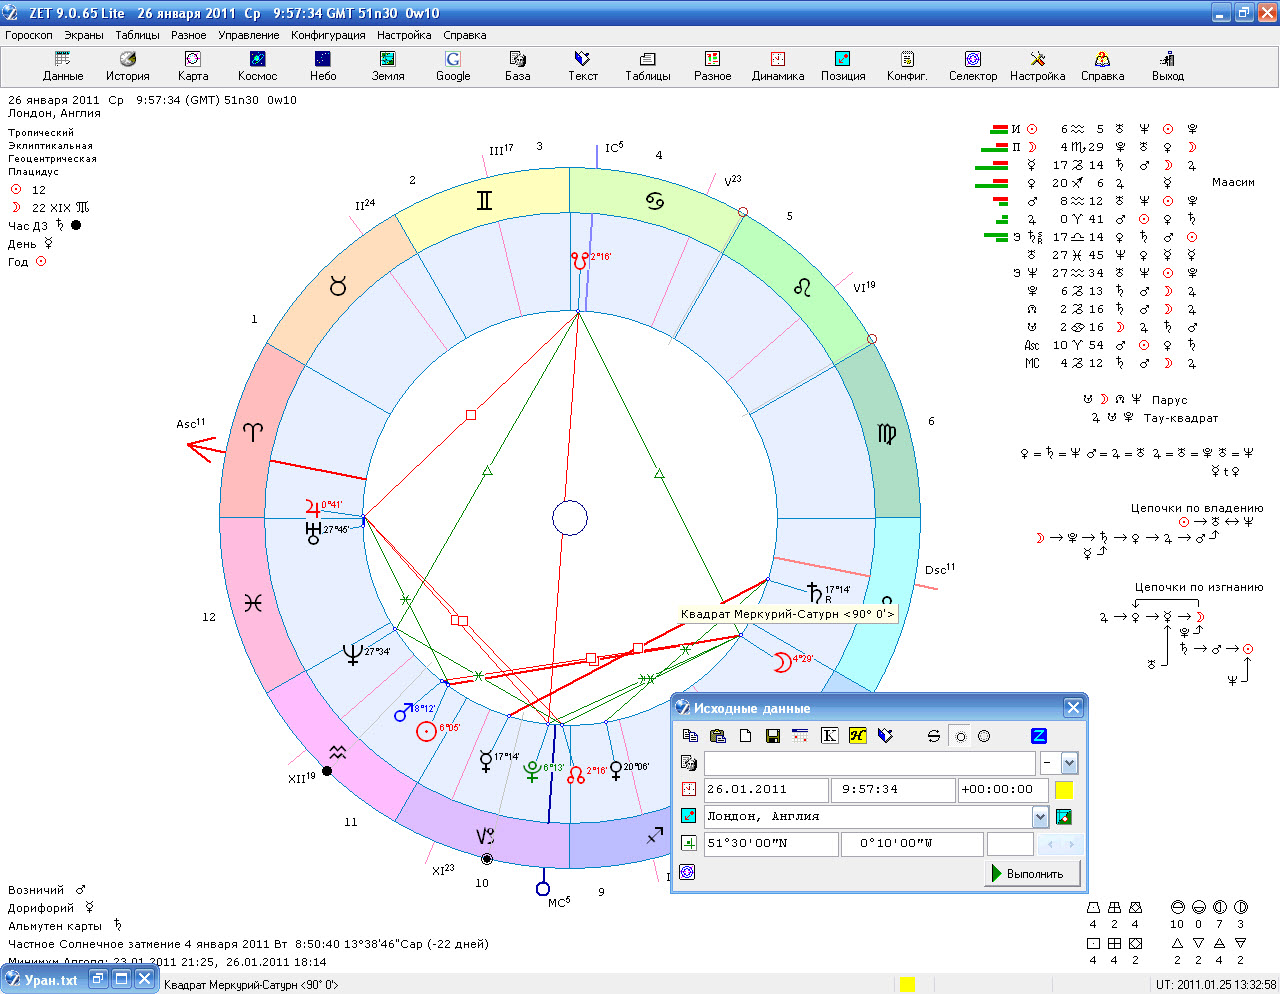Image resolution: width=1280 pixels, height=994 pixels.
Task: Open Настройка settings from the toolbar
Action: 1037,66
